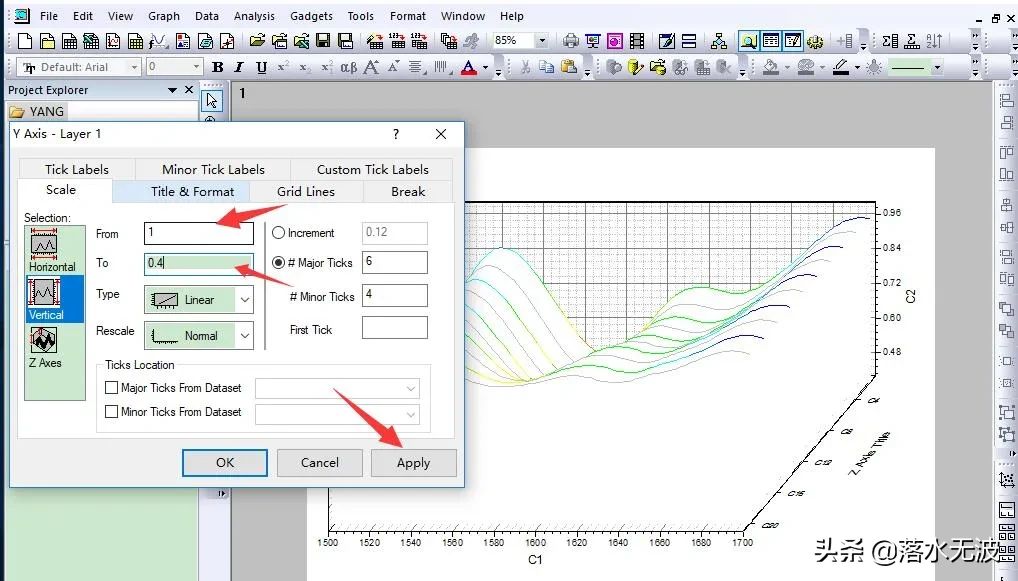The image size is (1018, 581).
Task: Click the Cancel button
Action: click(319, 463)
